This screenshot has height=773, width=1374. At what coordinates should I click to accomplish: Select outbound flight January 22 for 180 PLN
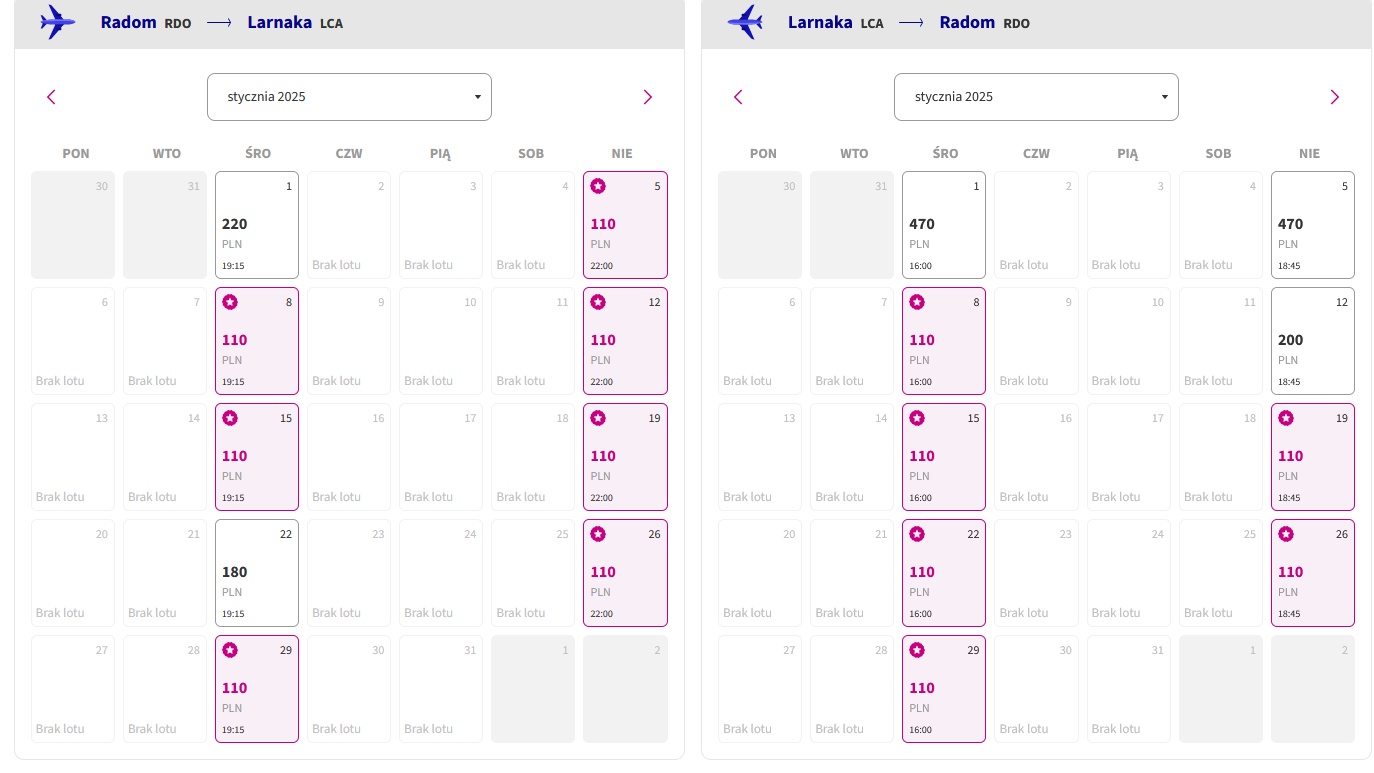click(x=257, y=573)
